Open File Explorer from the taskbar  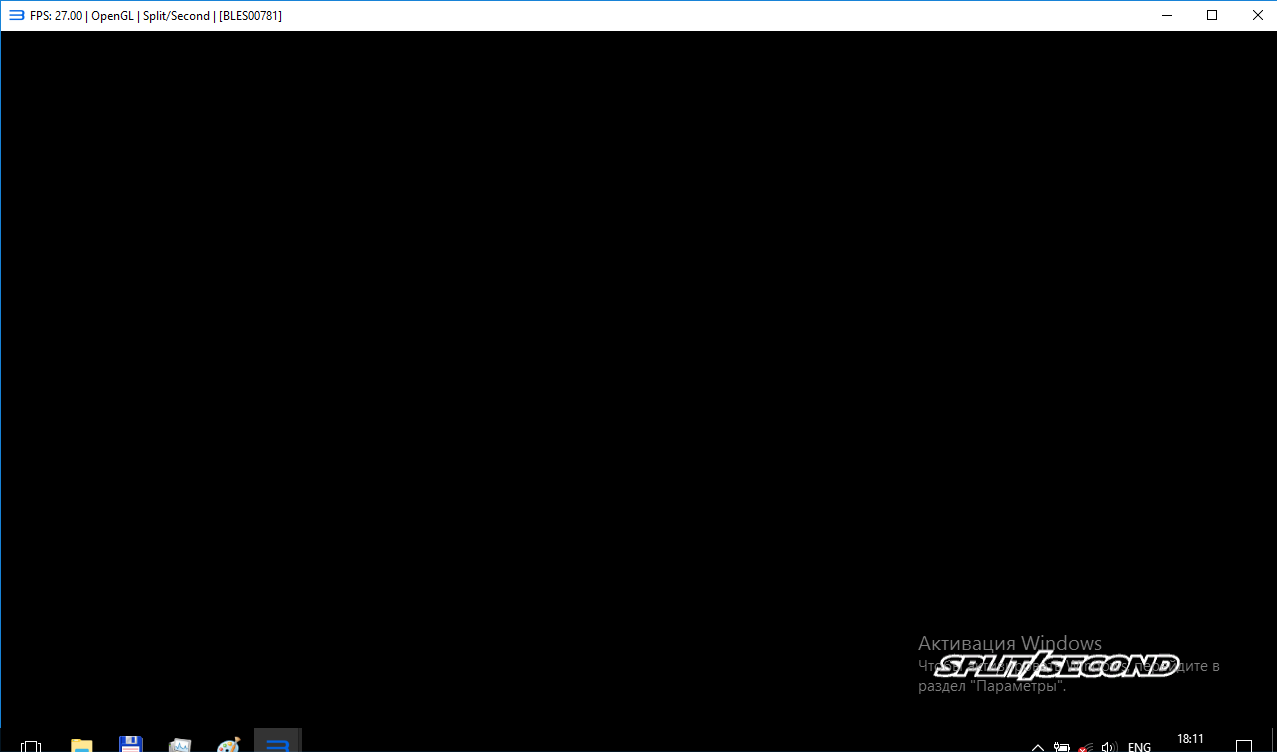click(81, 745)
